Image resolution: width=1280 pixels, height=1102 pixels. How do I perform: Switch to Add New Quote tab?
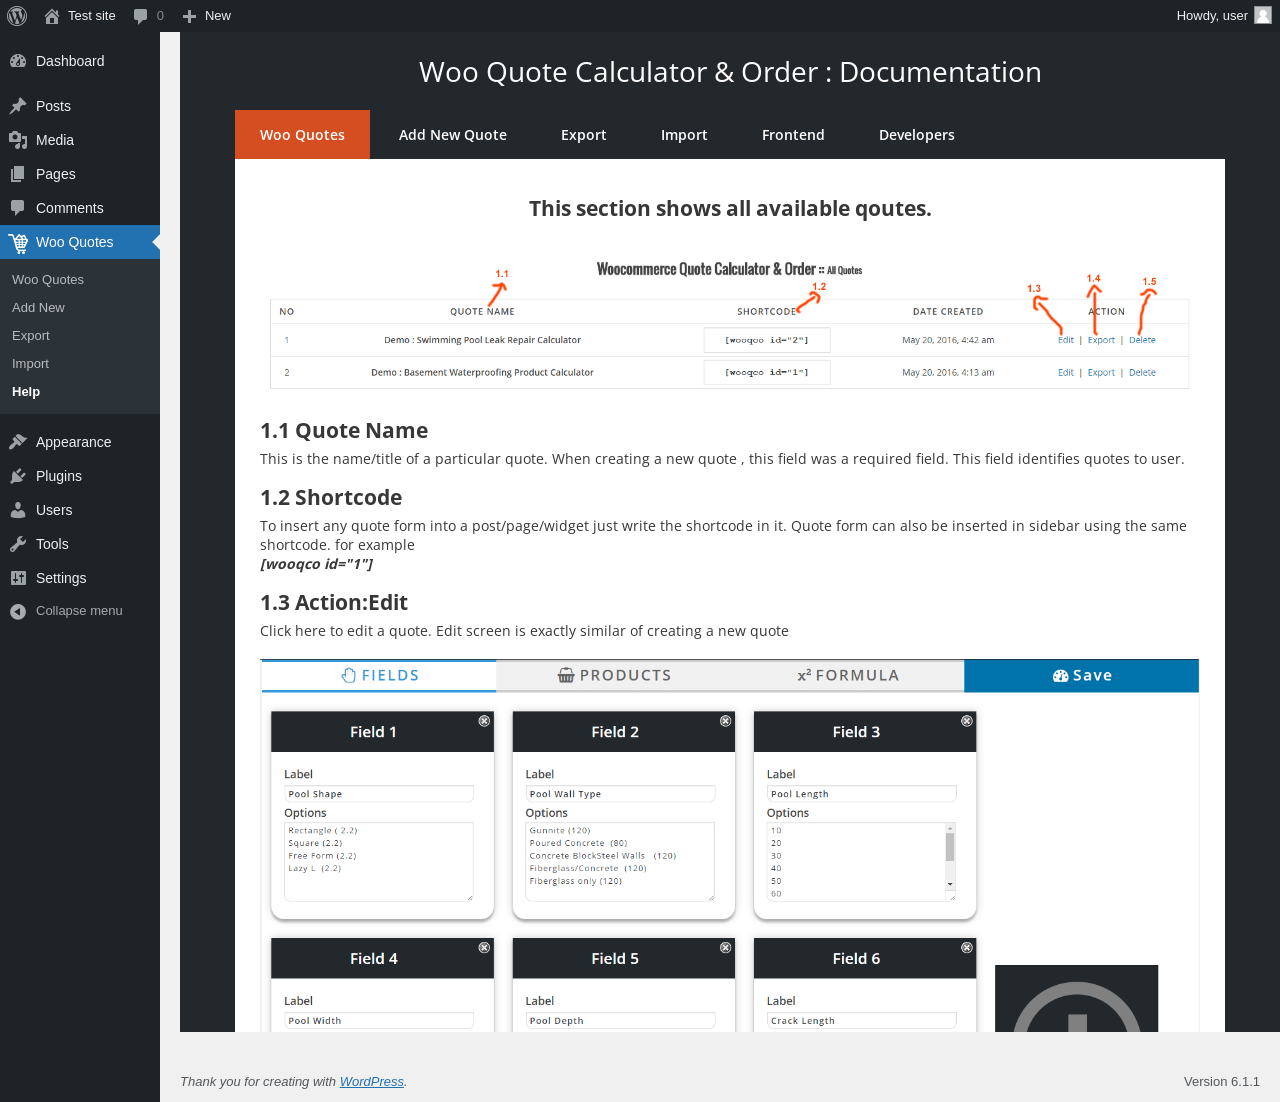(453, 135)
